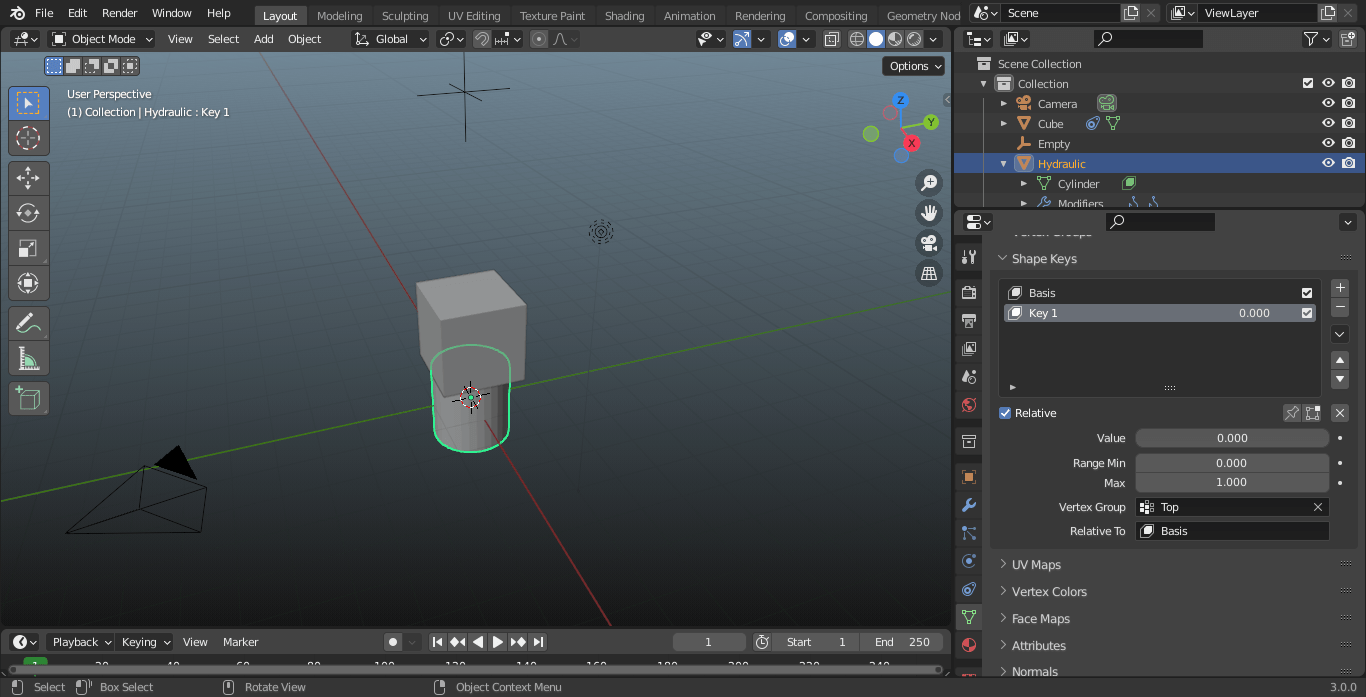This screenshot has width=1366, height=697.
Task: Open the Object menu
Action: click(304, 38)
